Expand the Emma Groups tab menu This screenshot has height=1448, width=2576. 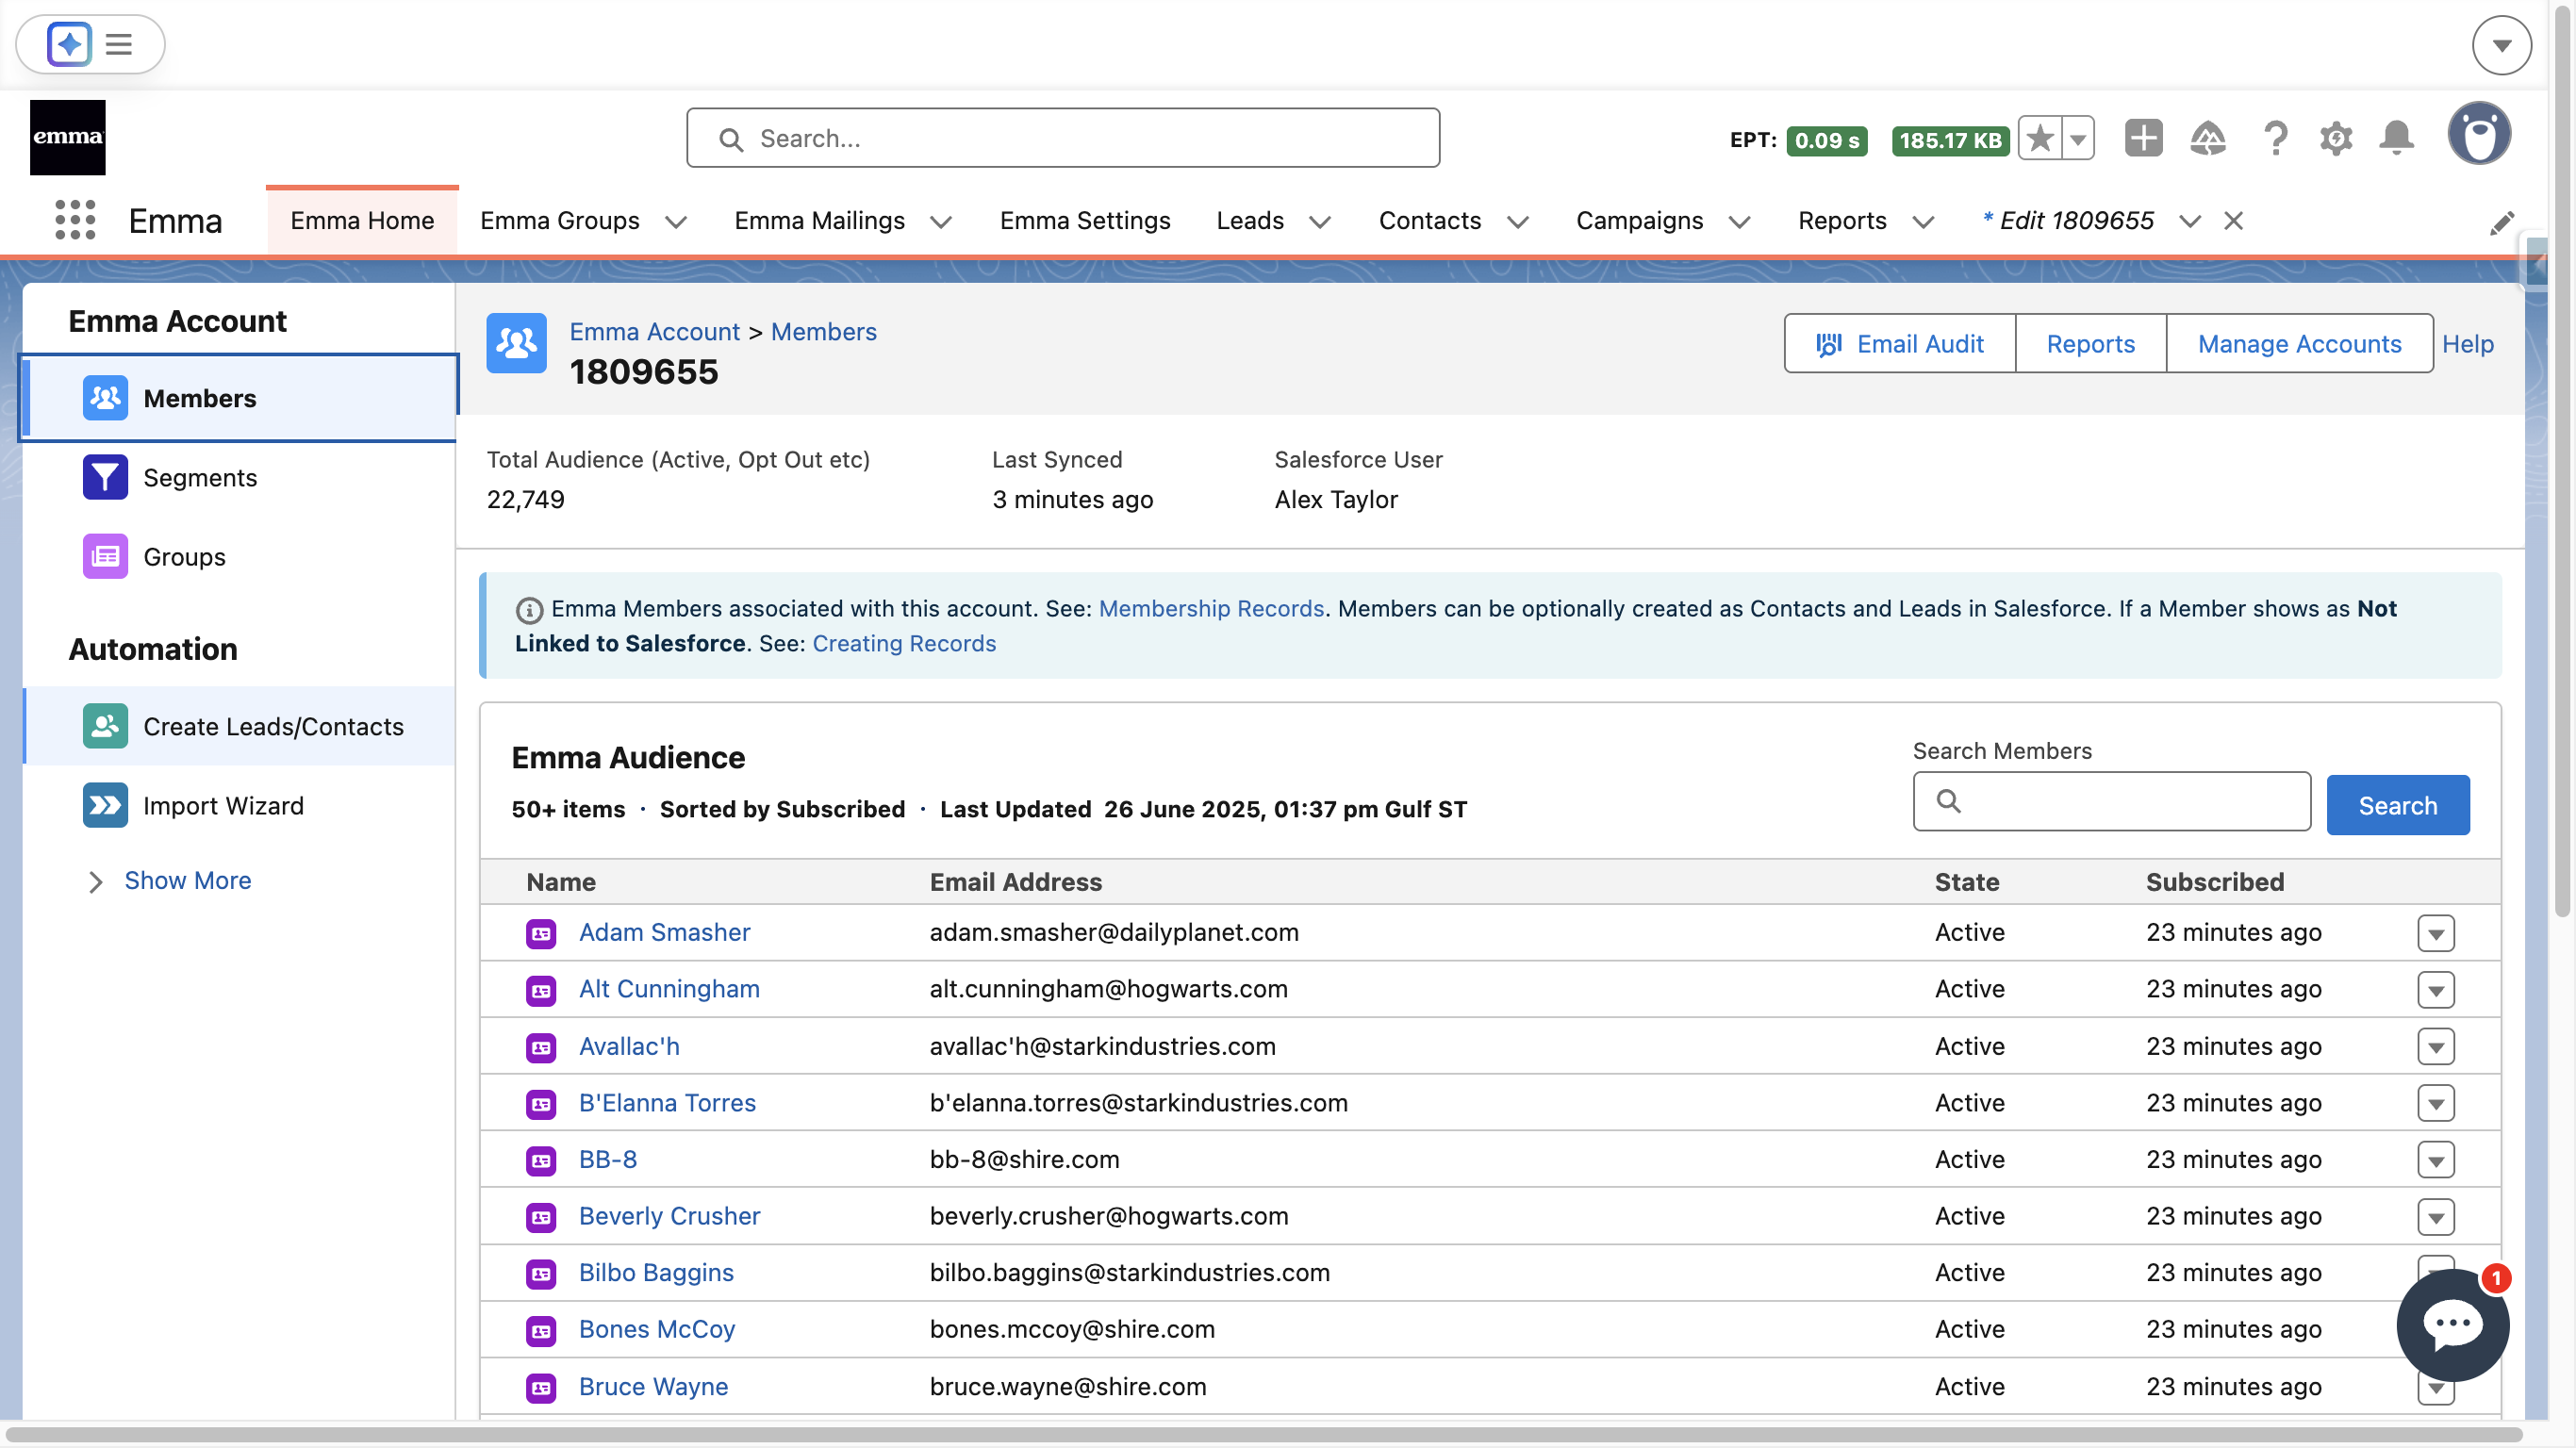(x=676, y=221)
